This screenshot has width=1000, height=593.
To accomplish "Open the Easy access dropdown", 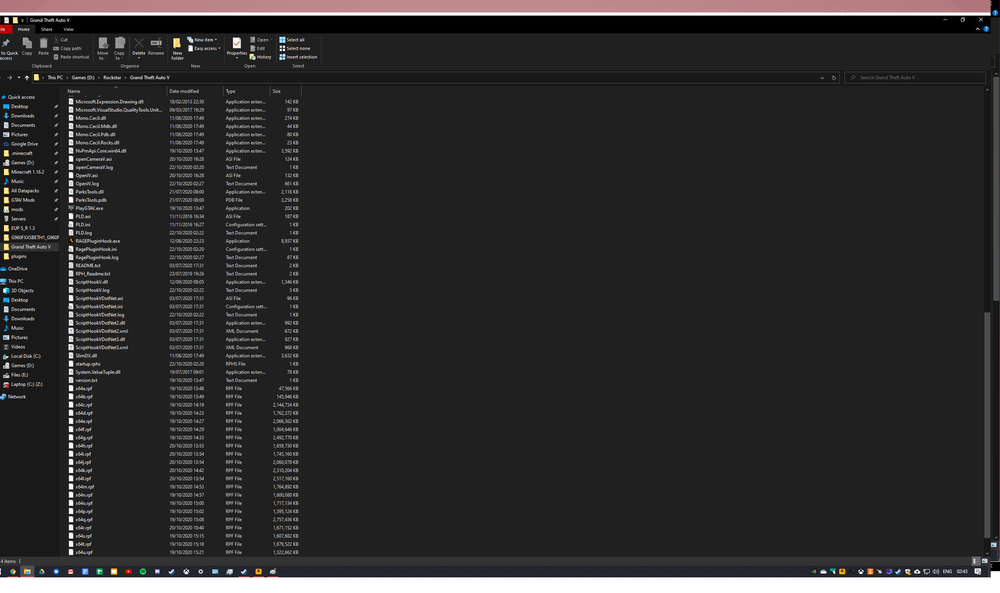I will pyautogui.click(x=204, y=48).
